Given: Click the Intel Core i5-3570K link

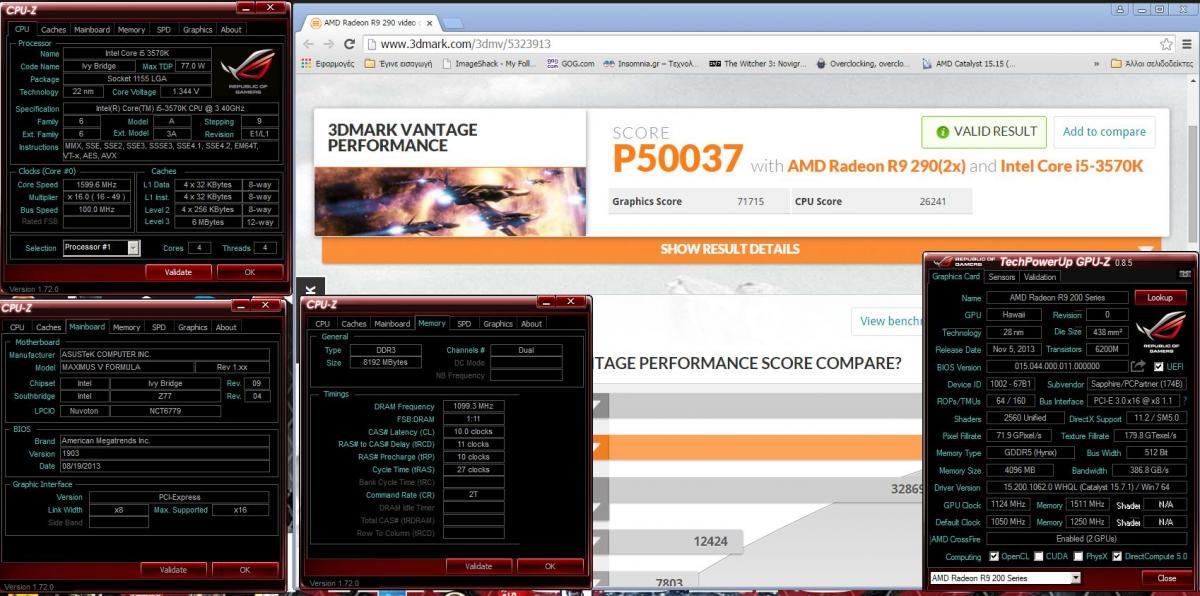Looking at the screenshot, I should [x=1071, y=165].
